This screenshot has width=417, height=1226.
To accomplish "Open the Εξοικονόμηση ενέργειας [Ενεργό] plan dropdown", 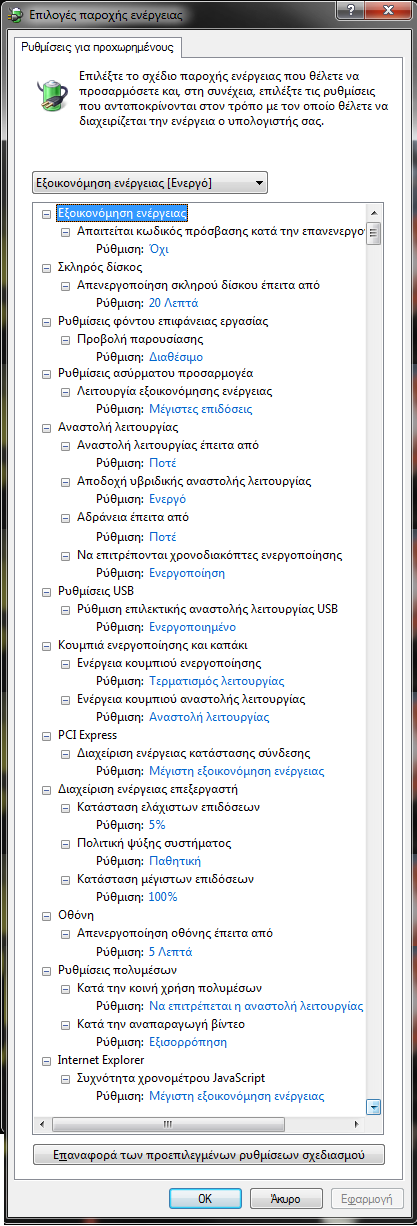I will [150, 182].
